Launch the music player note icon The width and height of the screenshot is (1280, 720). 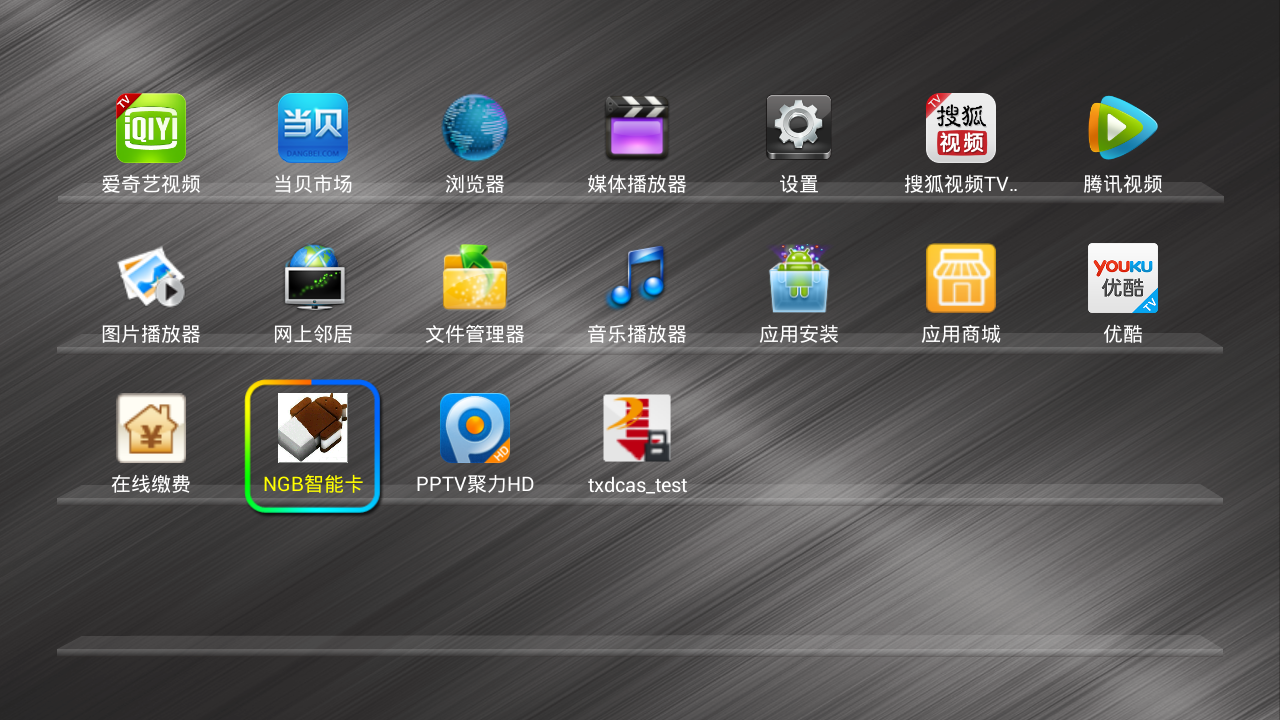point(637,278)
